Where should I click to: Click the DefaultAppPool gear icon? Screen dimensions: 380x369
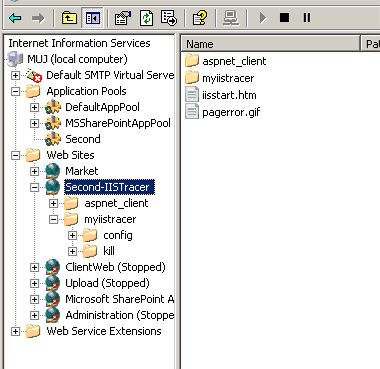coord(53,107)
